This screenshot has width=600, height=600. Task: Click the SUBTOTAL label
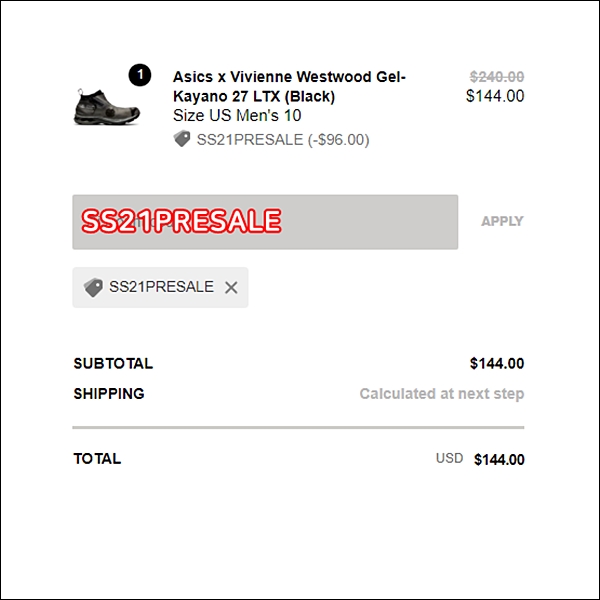point(113,364)
